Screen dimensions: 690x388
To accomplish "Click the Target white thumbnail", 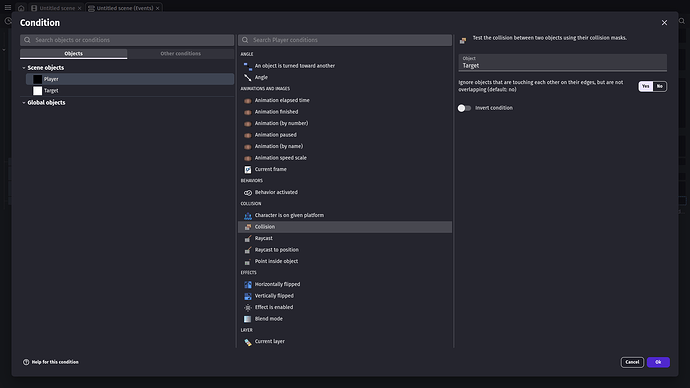I will (37, 91).
